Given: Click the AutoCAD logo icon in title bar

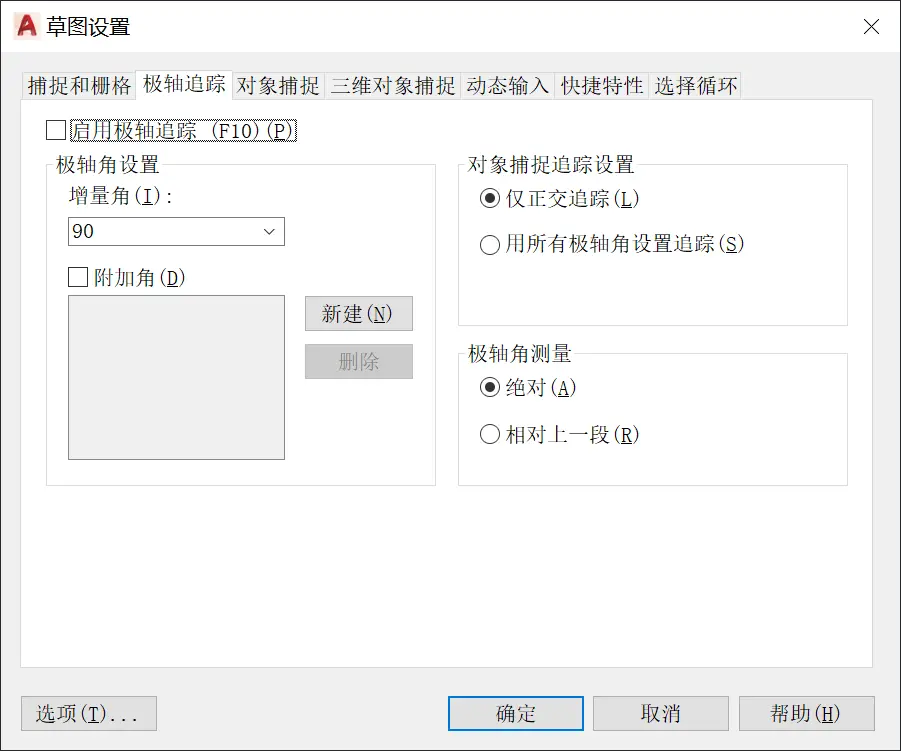Looking at the screenshot, I should (x=26, y=26).
